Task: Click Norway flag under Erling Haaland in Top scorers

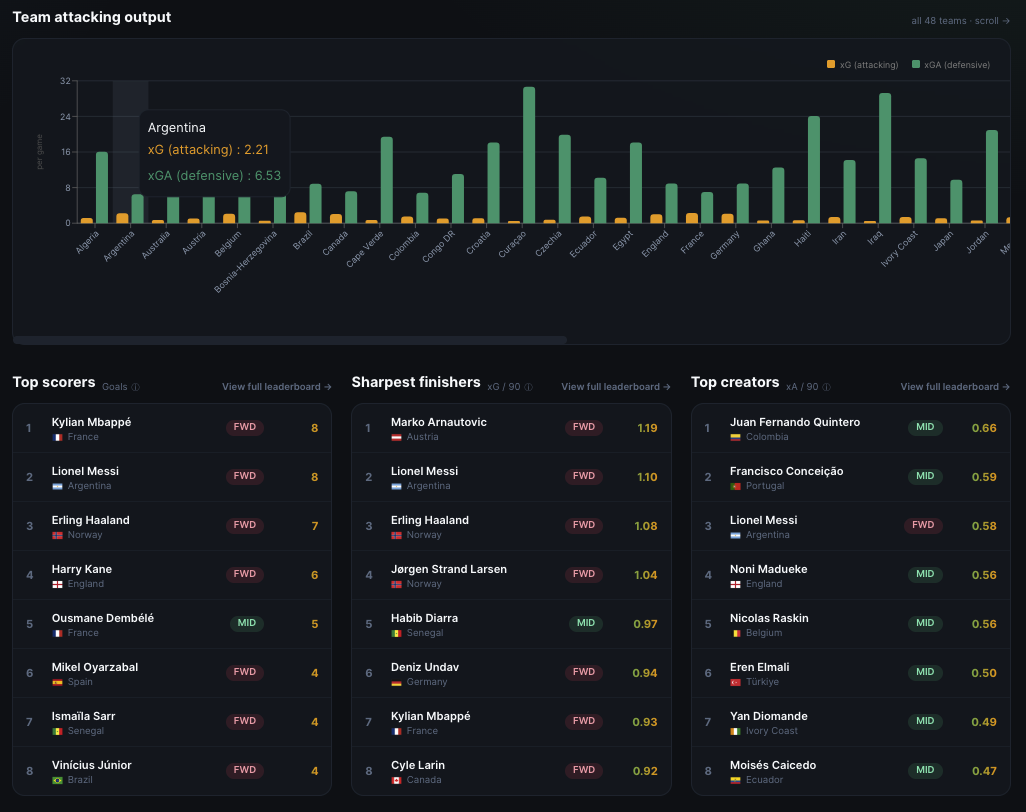Action: click(58, 535)
